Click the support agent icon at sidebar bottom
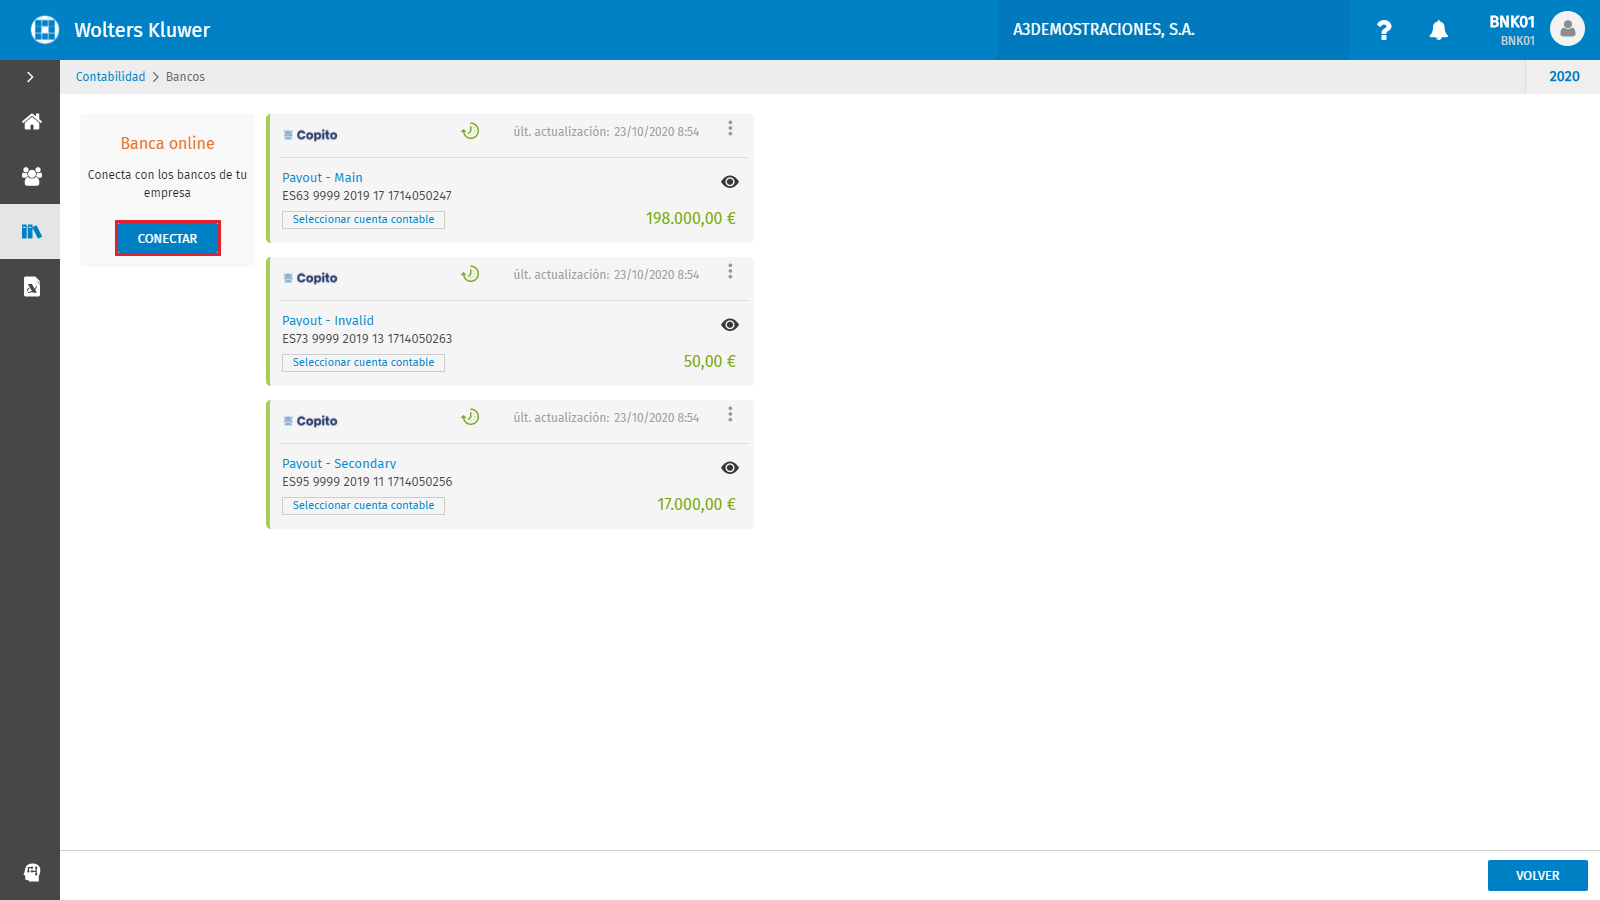Viewport: 1600px width, 900px height. pyautogui.click(x=32, y=872)
